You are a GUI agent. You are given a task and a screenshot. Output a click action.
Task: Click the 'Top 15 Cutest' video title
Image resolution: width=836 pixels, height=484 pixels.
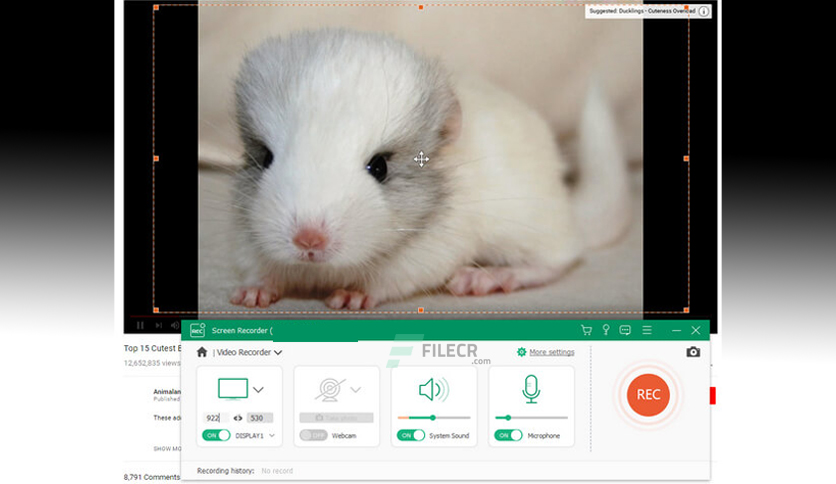point(152,348)
